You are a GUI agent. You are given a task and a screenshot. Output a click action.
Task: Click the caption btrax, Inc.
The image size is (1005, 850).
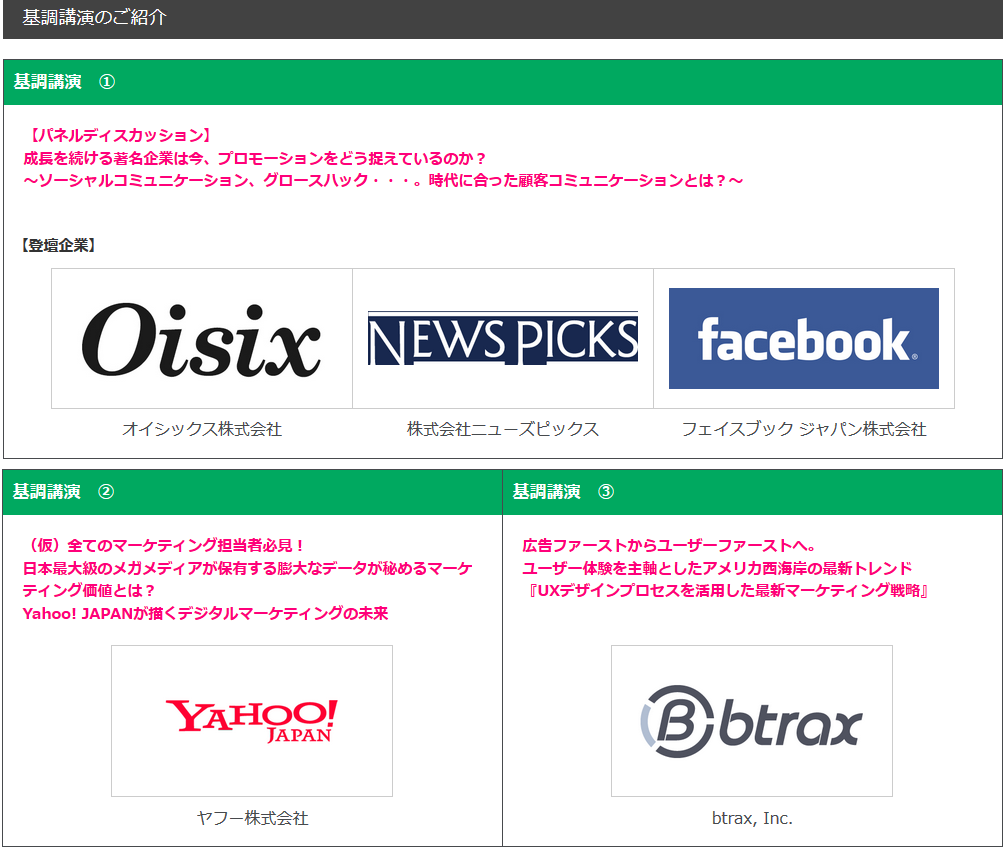pyautogui.click(x=752, y=819)
